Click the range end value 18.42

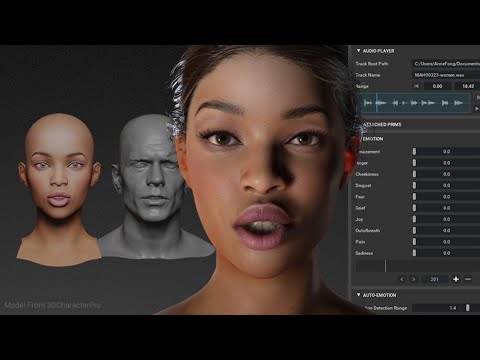coord(467,86)
